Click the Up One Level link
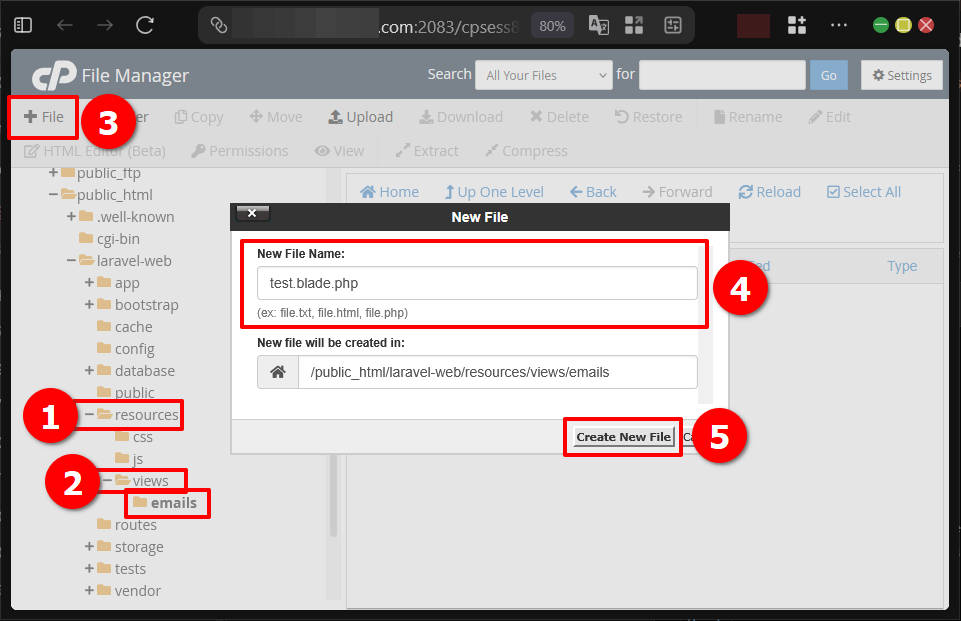Viewport: 961px width, 621px height. click(x=494, y=191)
